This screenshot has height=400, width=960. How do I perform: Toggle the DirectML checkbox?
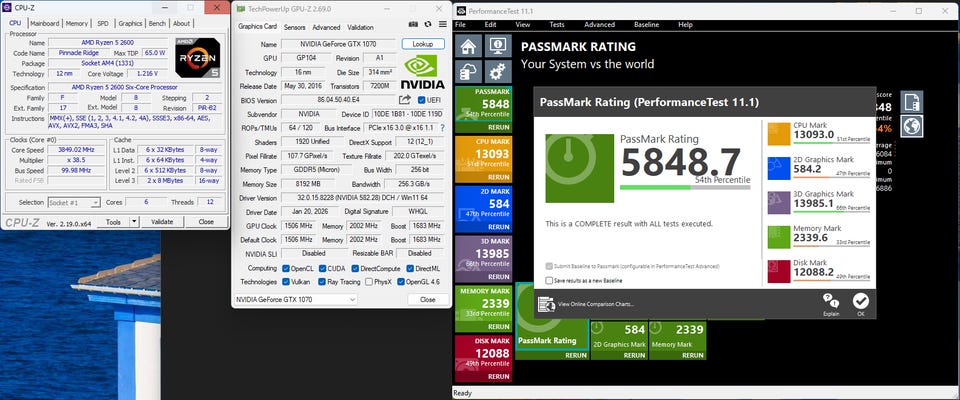[410, 268]
